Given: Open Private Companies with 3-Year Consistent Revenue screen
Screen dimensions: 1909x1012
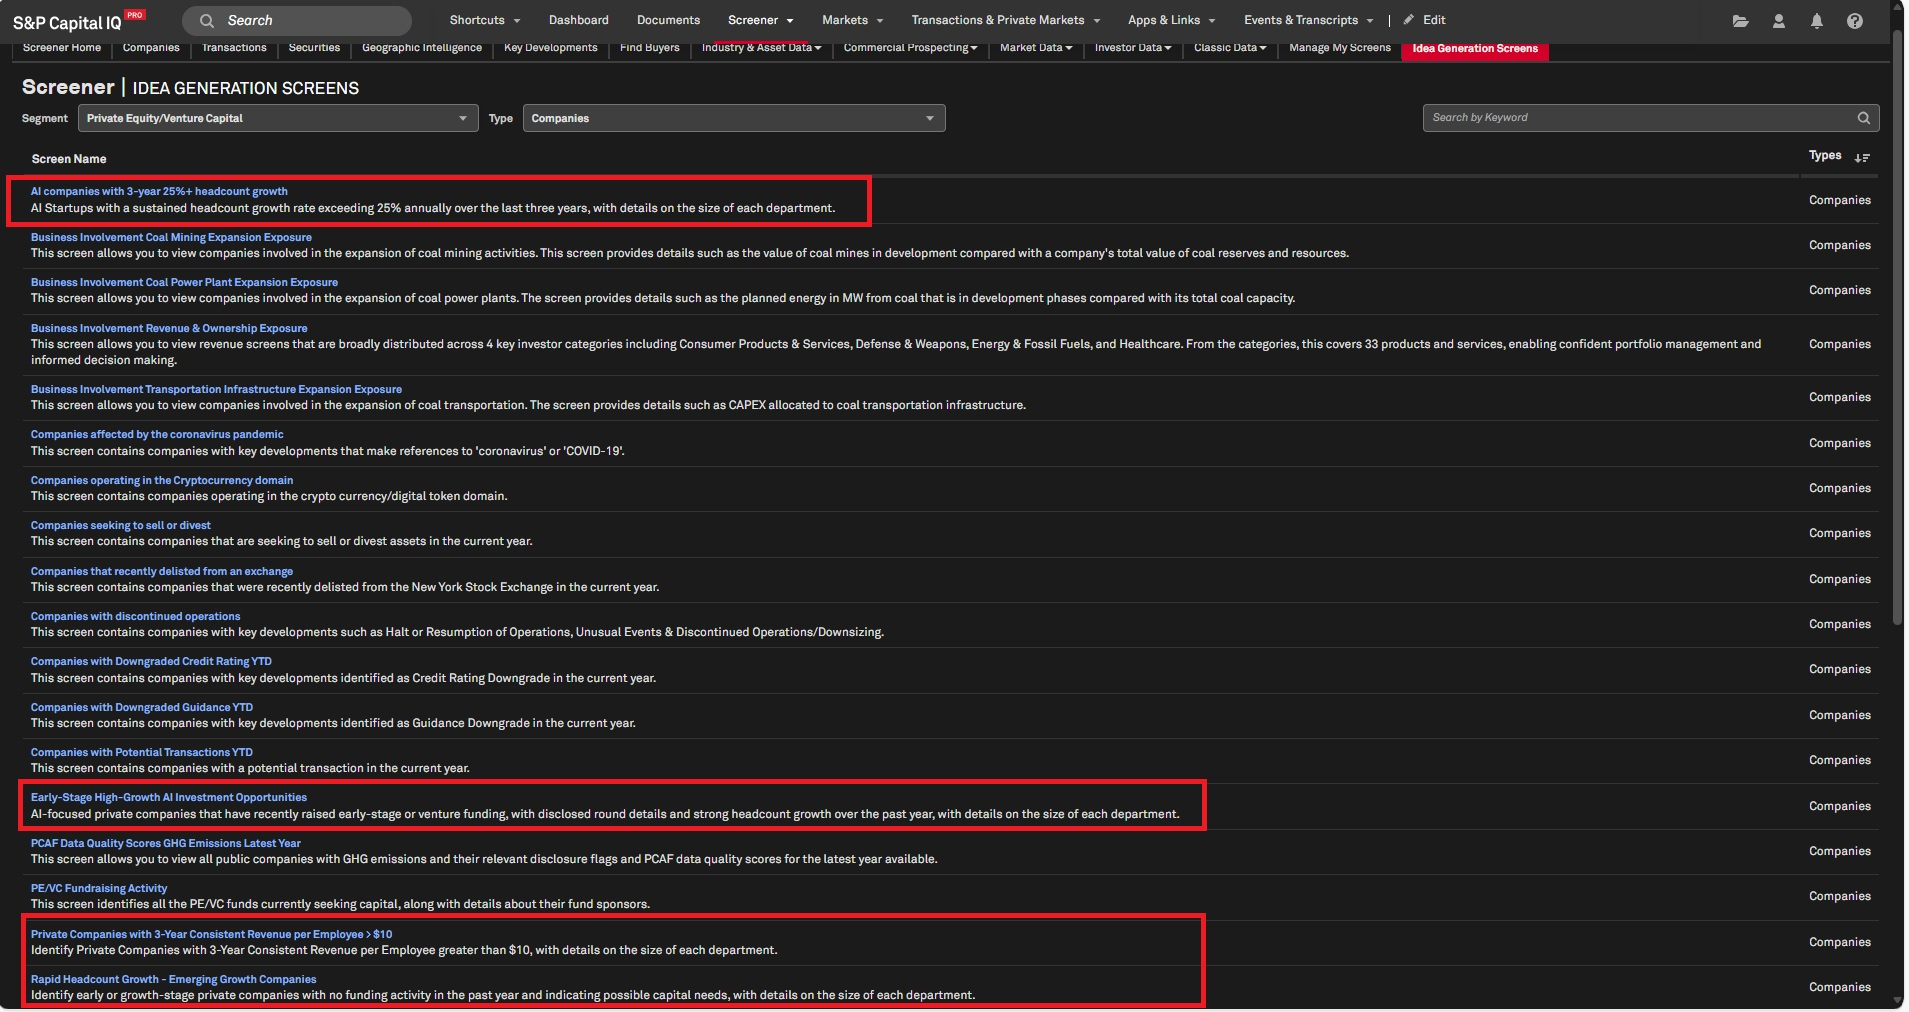Looking at the screenshot, I should click(x=211, y=934).
